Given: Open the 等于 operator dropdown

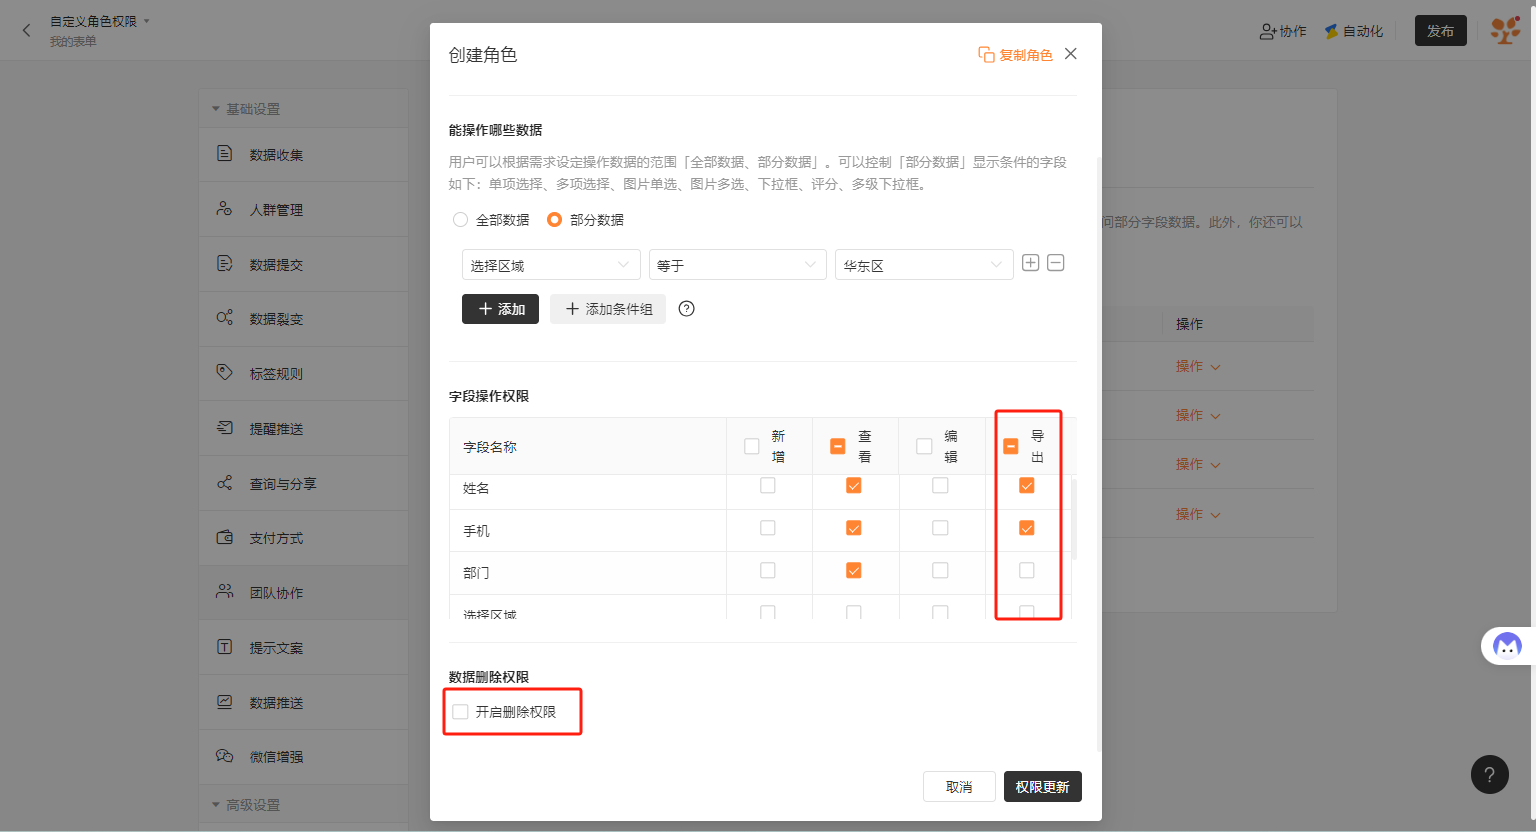Looking at the screenshot, I should point(738,265).
